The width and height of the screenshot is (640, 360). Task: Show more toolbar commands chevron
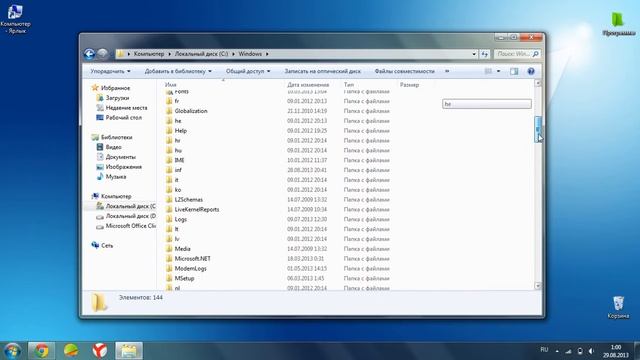[447, 71]
